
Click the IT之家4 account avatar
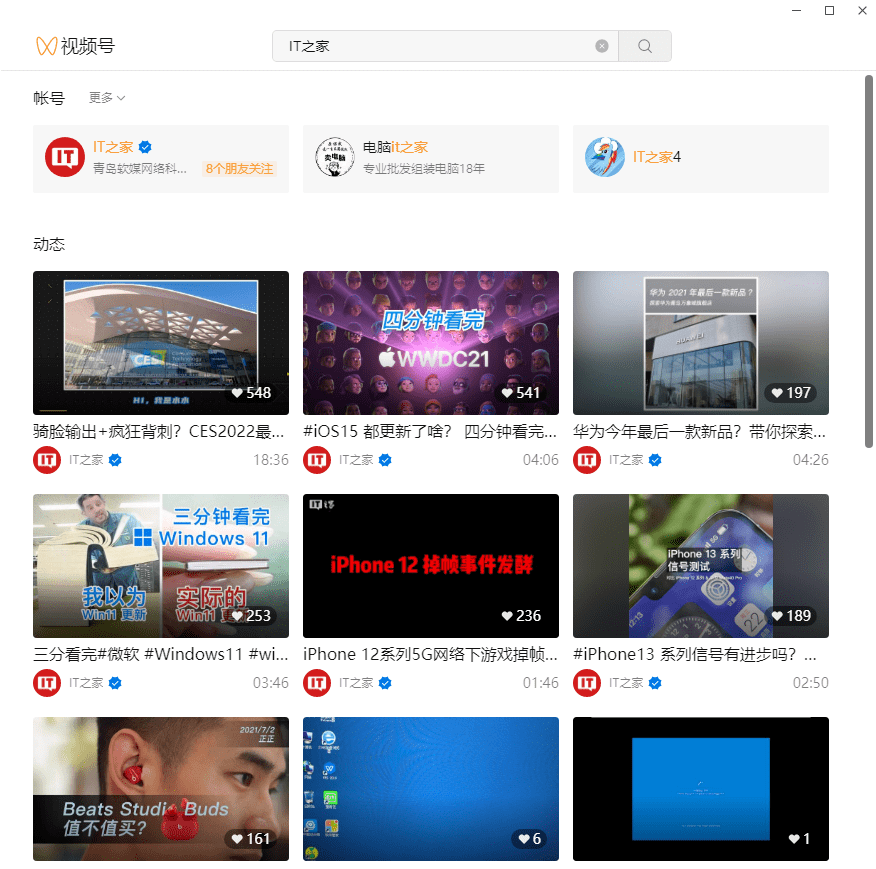pos(604,157)
